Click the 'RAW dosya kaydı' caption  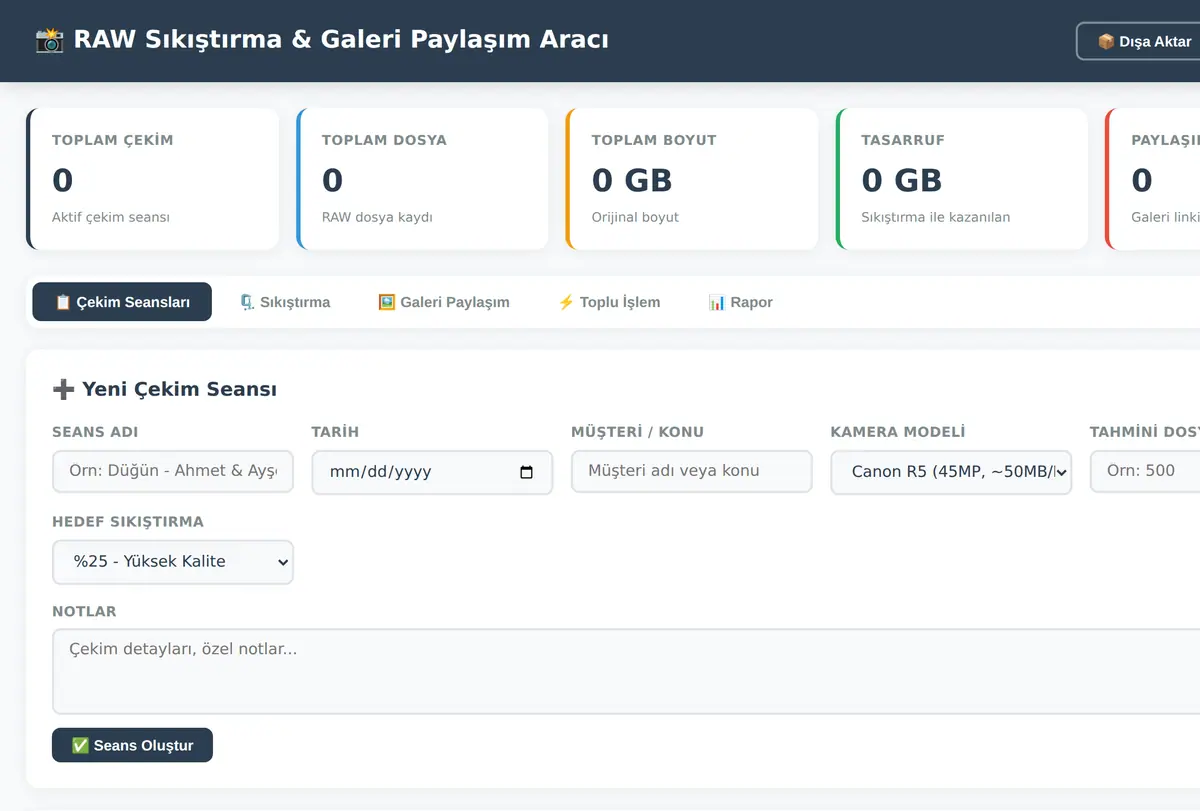pyautogui.click(x=377, y=217)
